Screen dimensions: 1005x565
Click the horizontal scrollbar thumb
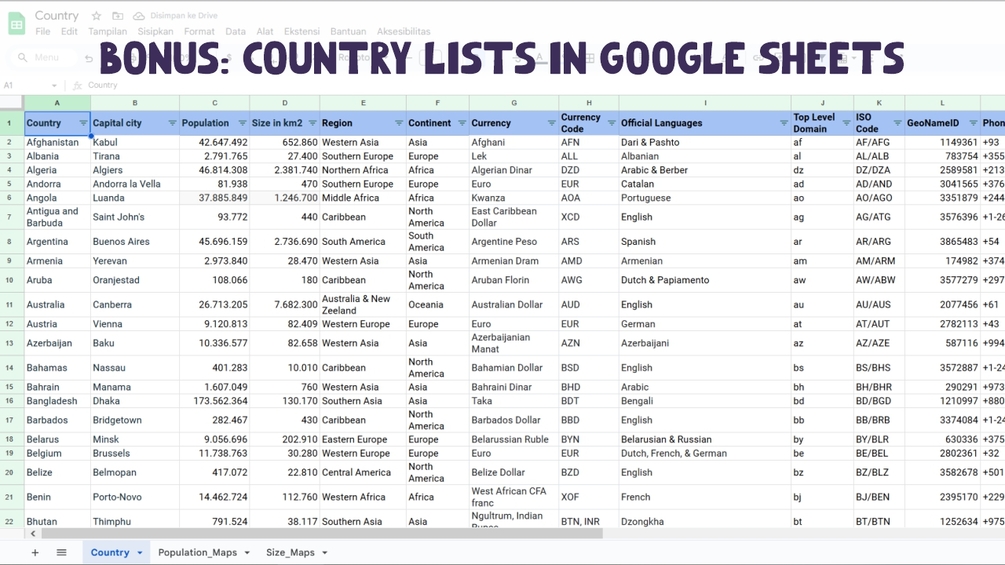pyautogui.click(x=322, y=534)
